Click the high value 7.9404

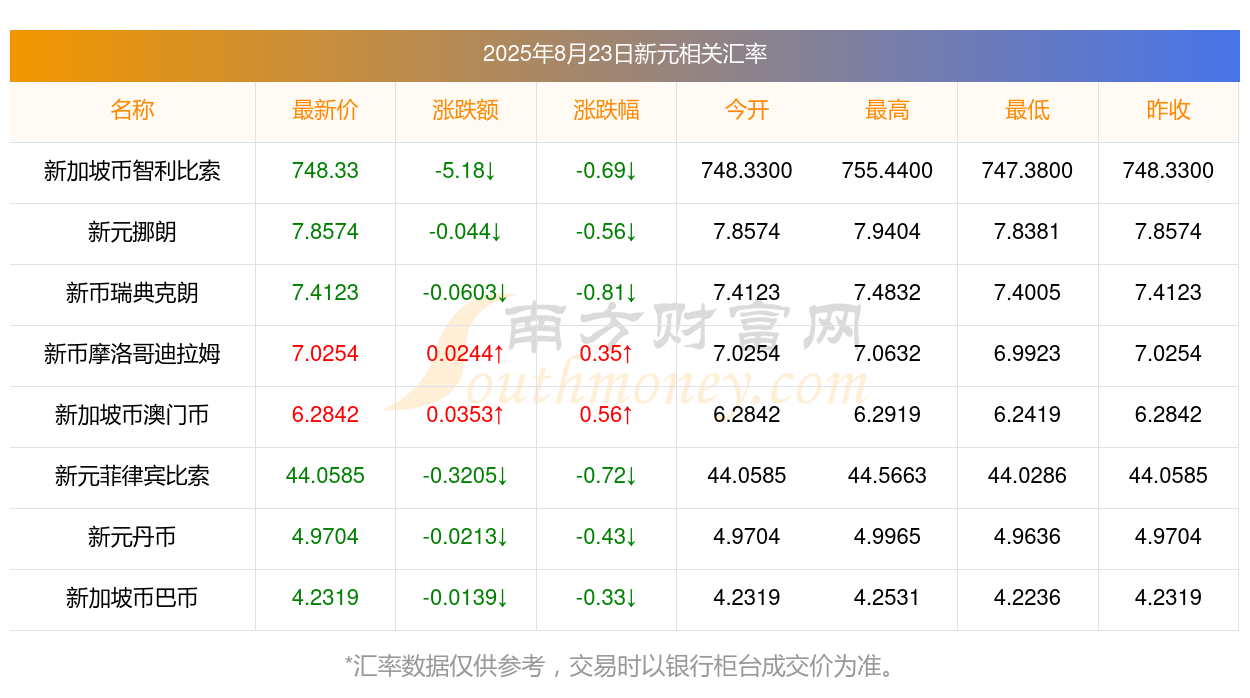coord(887,232)
